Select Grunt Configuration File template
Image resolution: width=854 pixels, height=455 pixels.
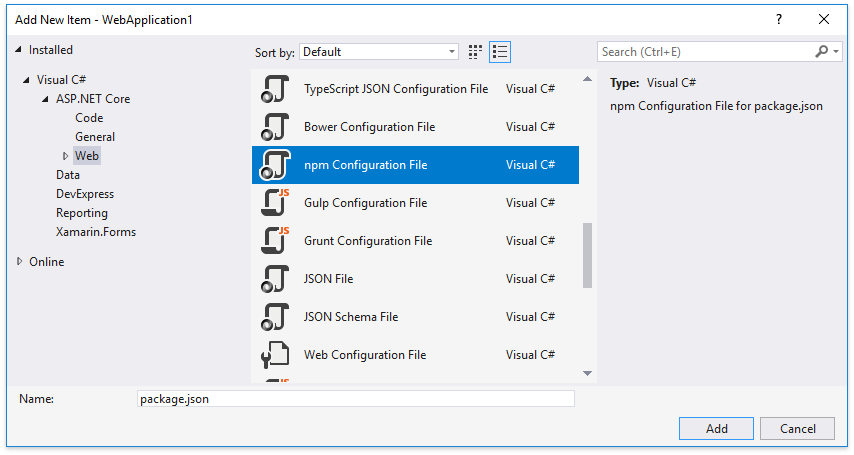[x=415, y=241]
